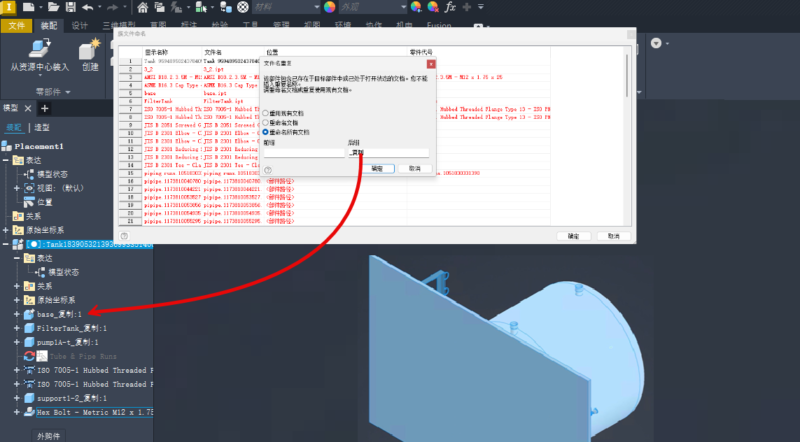Screen dimensions: 800x442
Task: Expand the Hex Bolt Metric M12 node
Action: 17,412
